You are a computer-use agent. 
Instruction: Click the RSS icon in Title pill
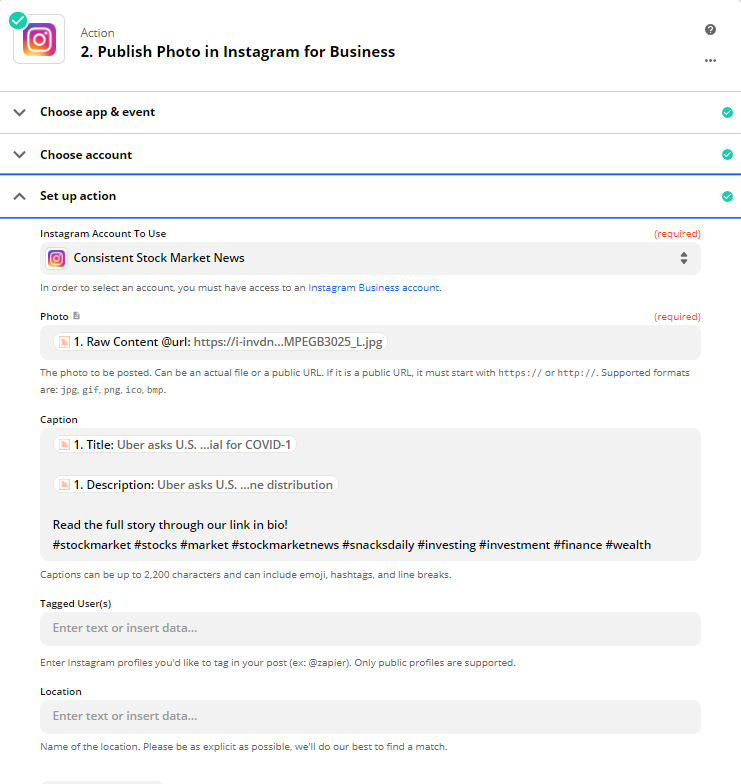64,444
